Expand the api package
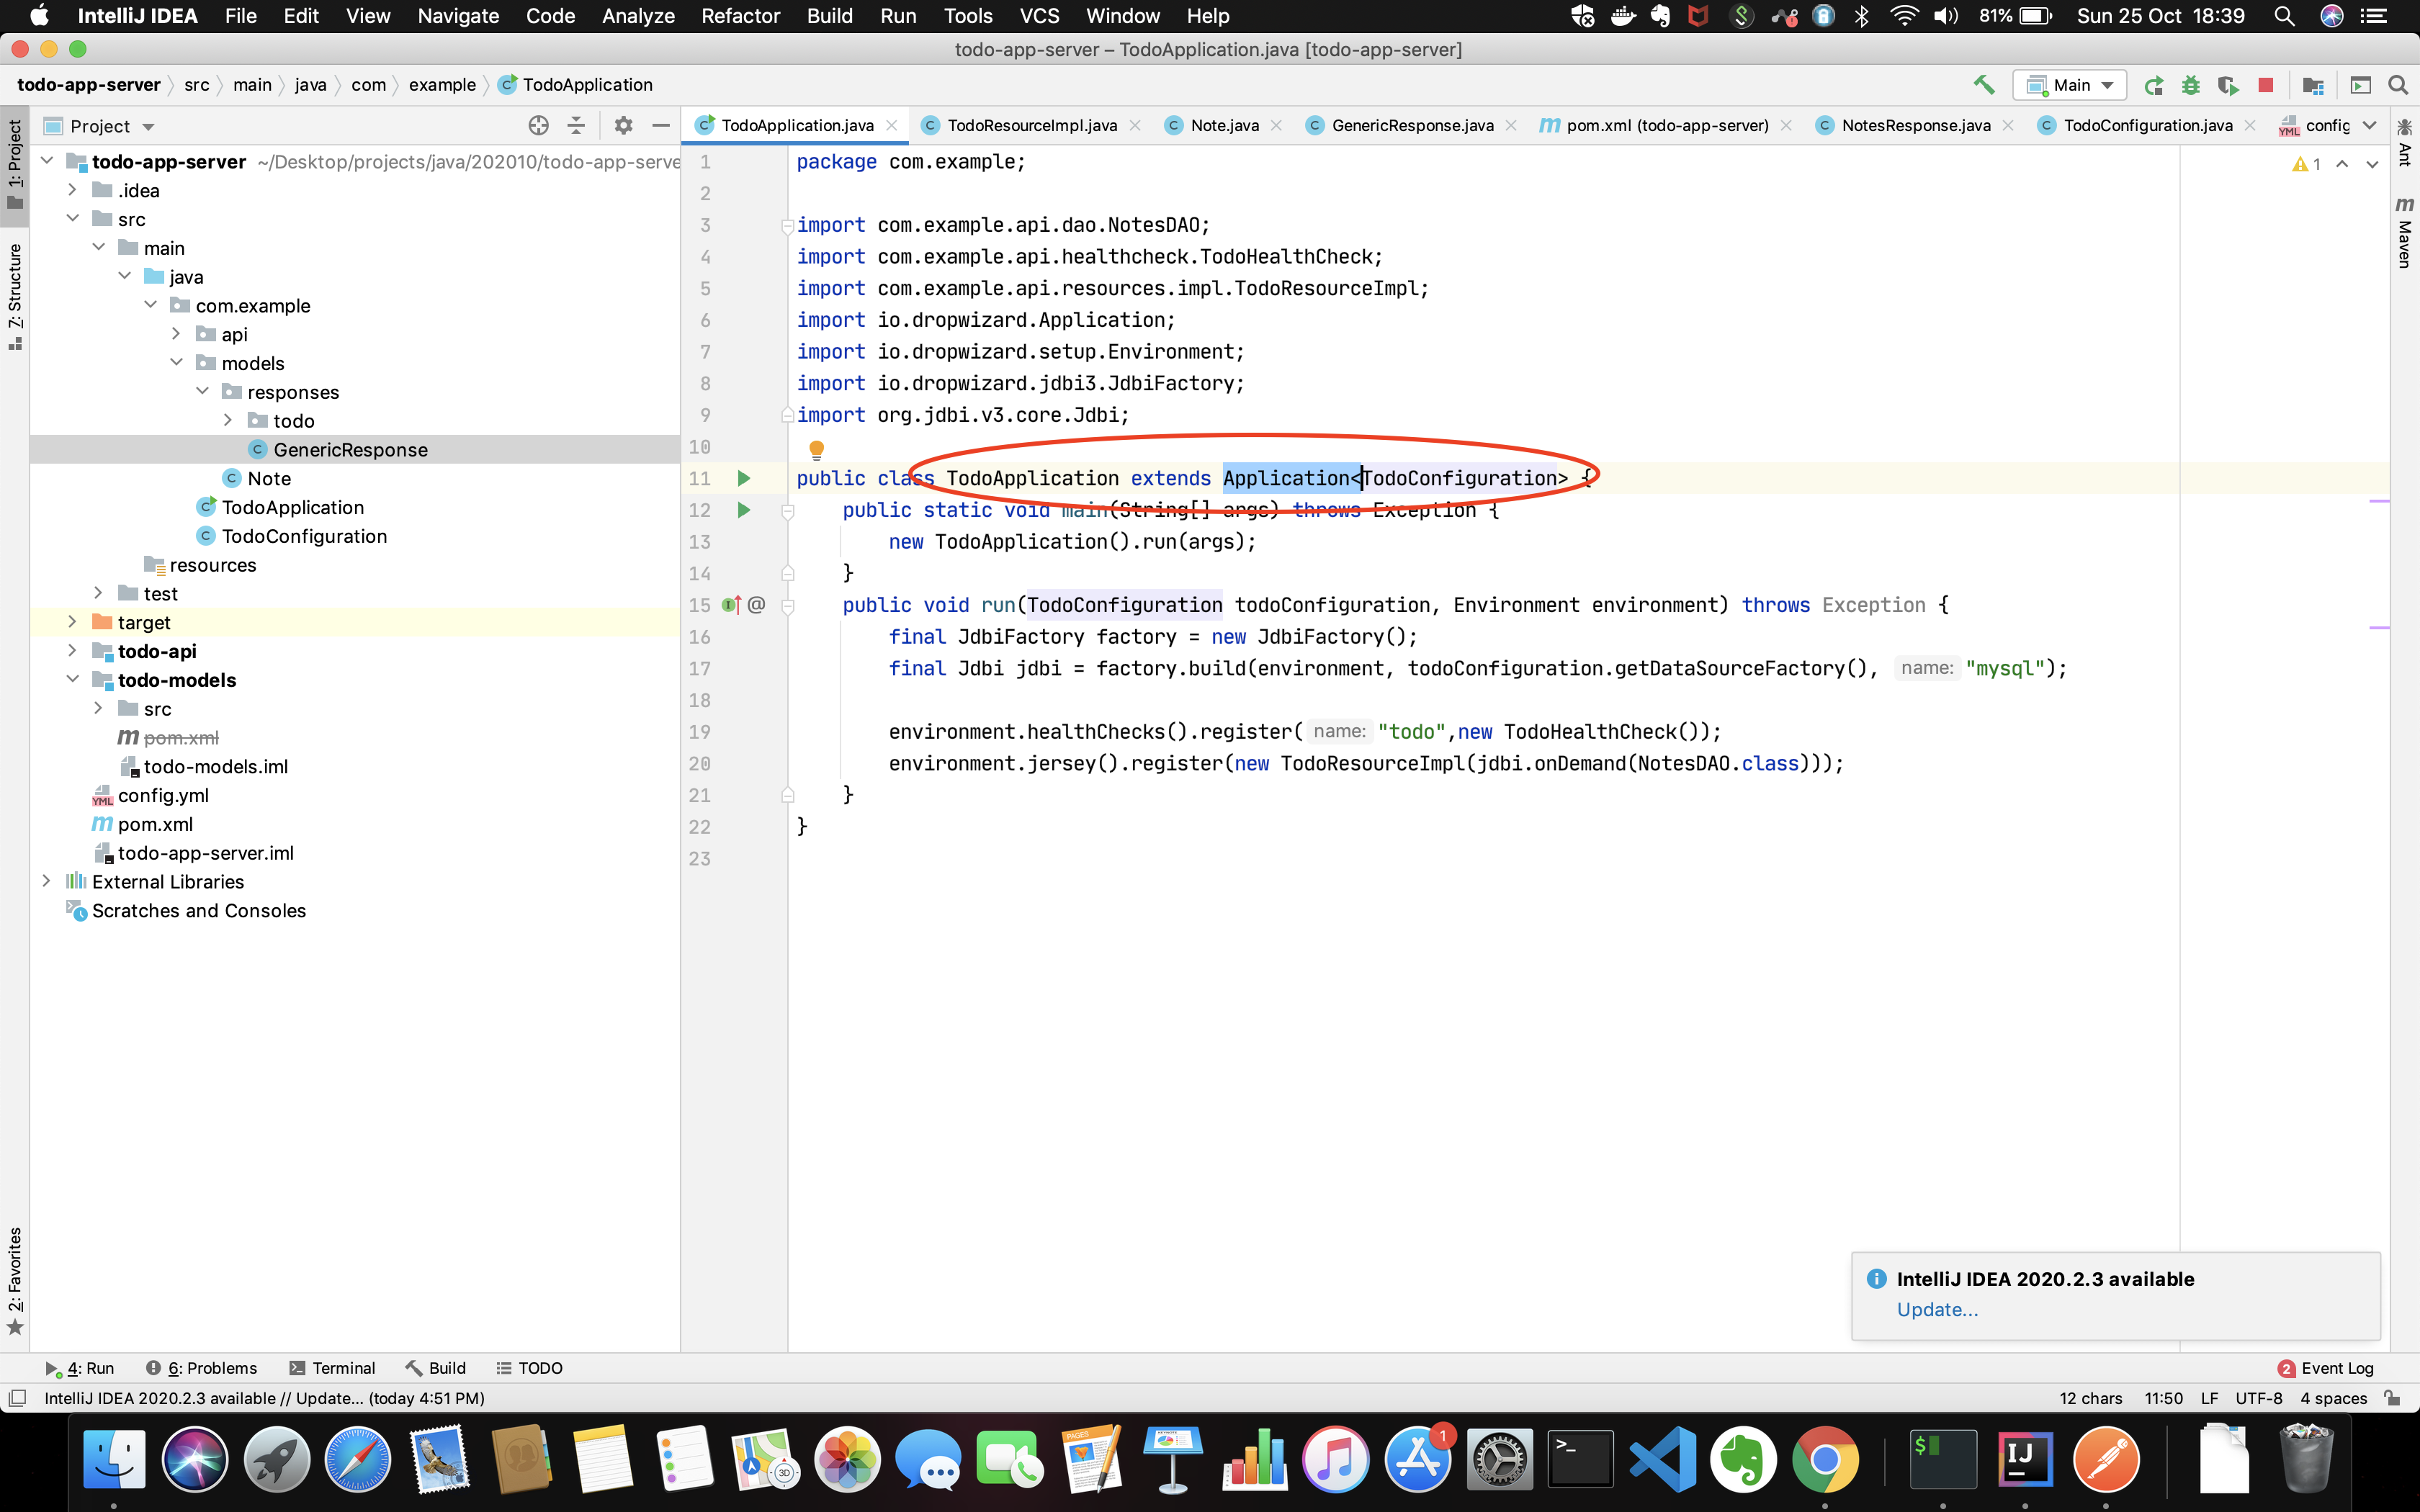The image size is (2420, 1512). click(176, 333)
